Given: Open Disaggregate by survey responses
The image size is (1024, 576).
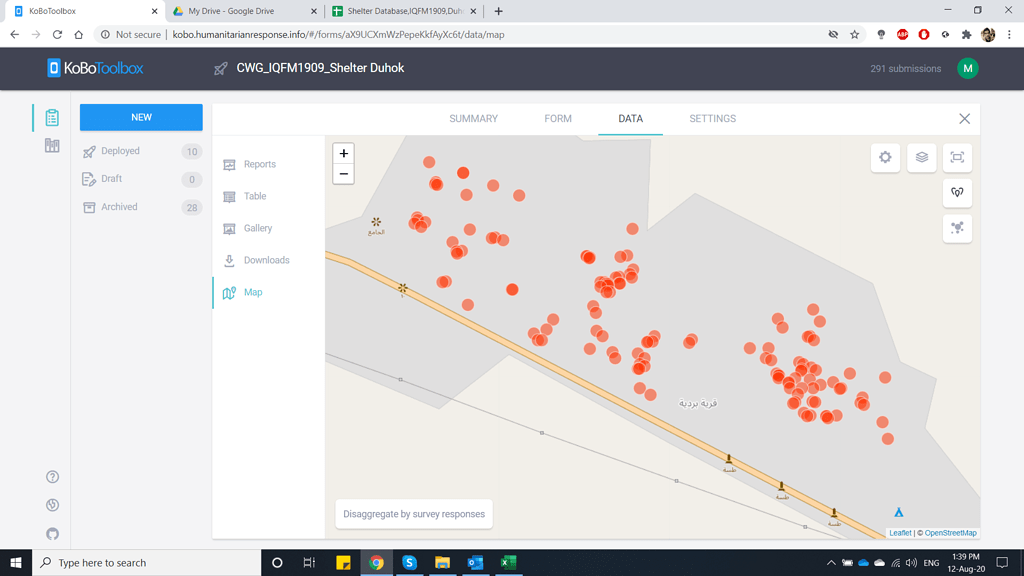Looking at the screenshot, I should click(x=414, y=513).
